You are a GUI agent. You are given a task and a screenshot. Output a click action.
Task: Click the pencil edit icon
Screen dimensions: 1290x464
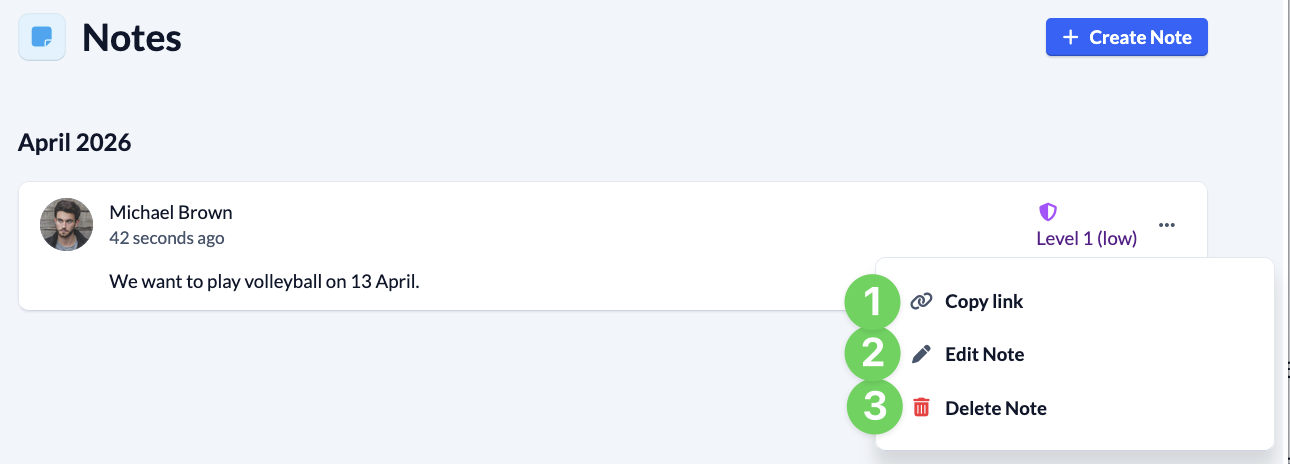coord(921,354)
